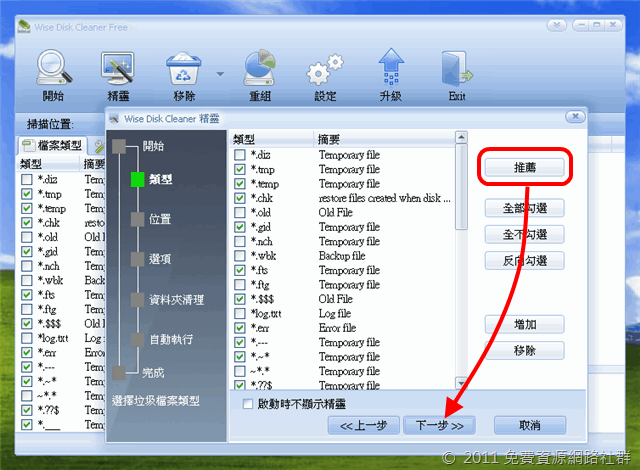Select 'restore files created when disk ...' text
Viewport: 640px width, 470px height.
point(384,198)
